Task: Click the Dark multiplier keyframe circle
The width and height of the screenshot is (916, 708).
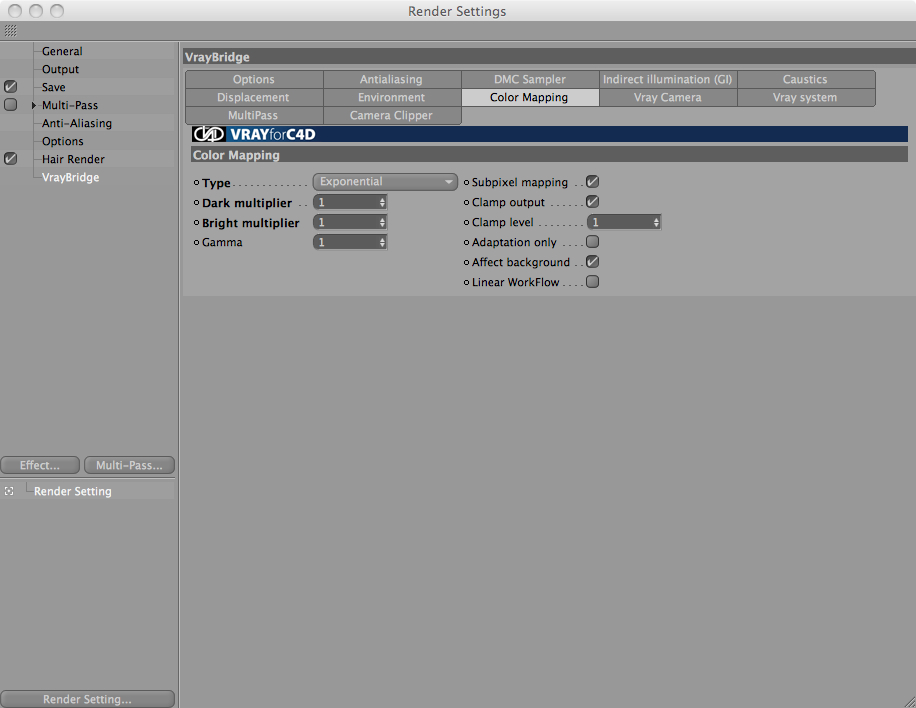Action: pos(196,203)
